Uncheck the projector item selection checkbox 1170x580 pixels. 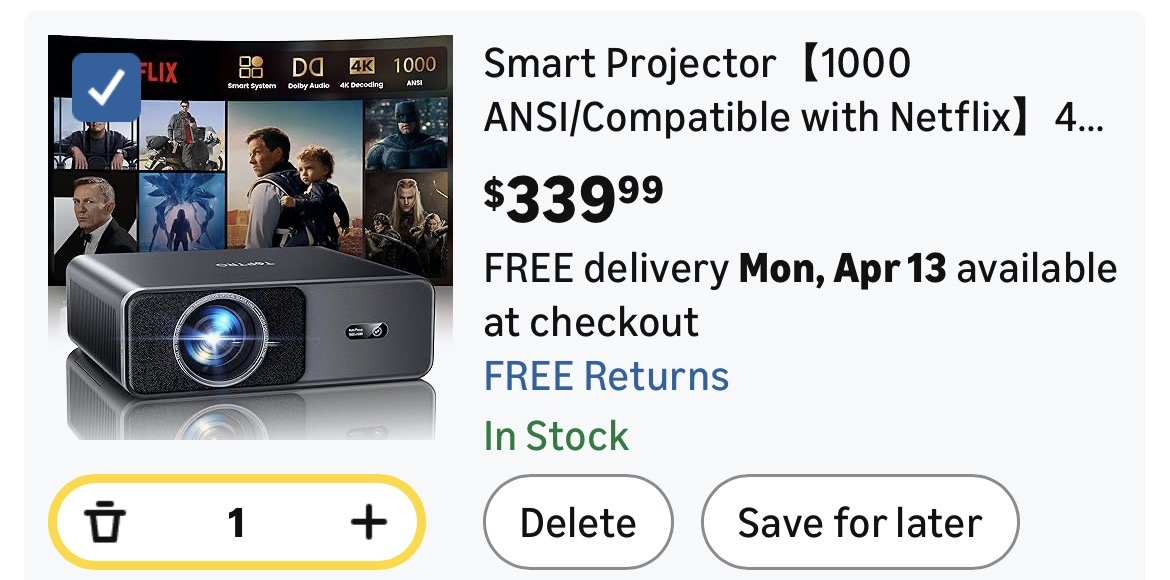(x=106, y=87)
